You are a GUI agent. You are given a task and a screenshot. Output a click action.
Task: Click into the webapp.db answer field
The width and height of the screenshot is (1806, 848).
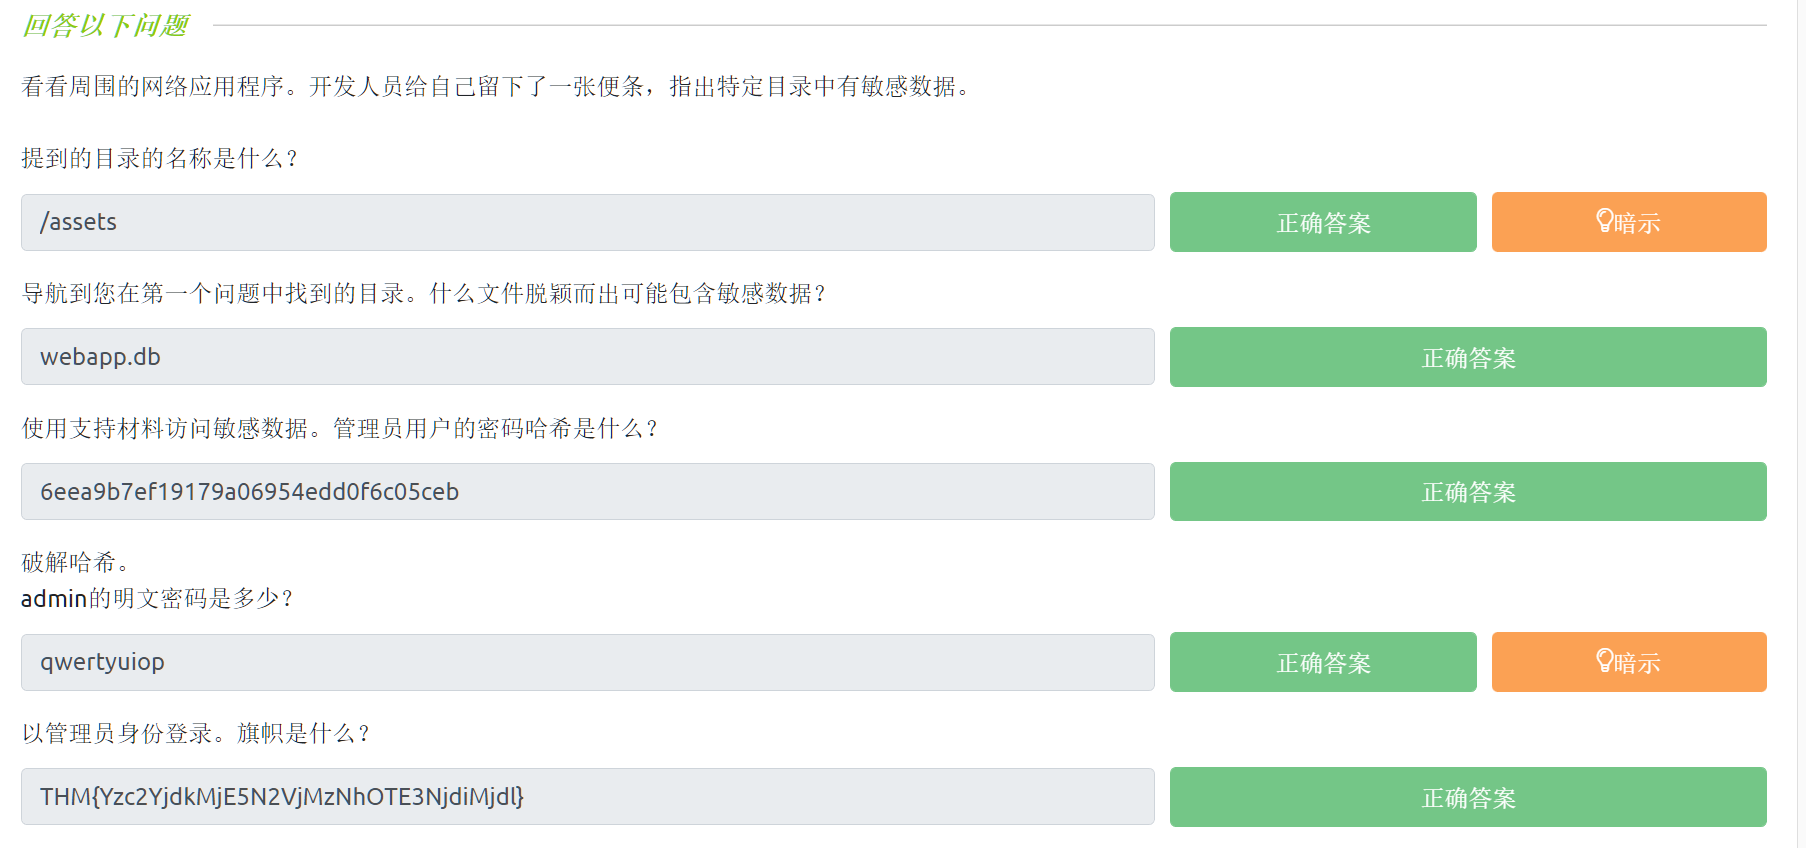tap(587, 357)
